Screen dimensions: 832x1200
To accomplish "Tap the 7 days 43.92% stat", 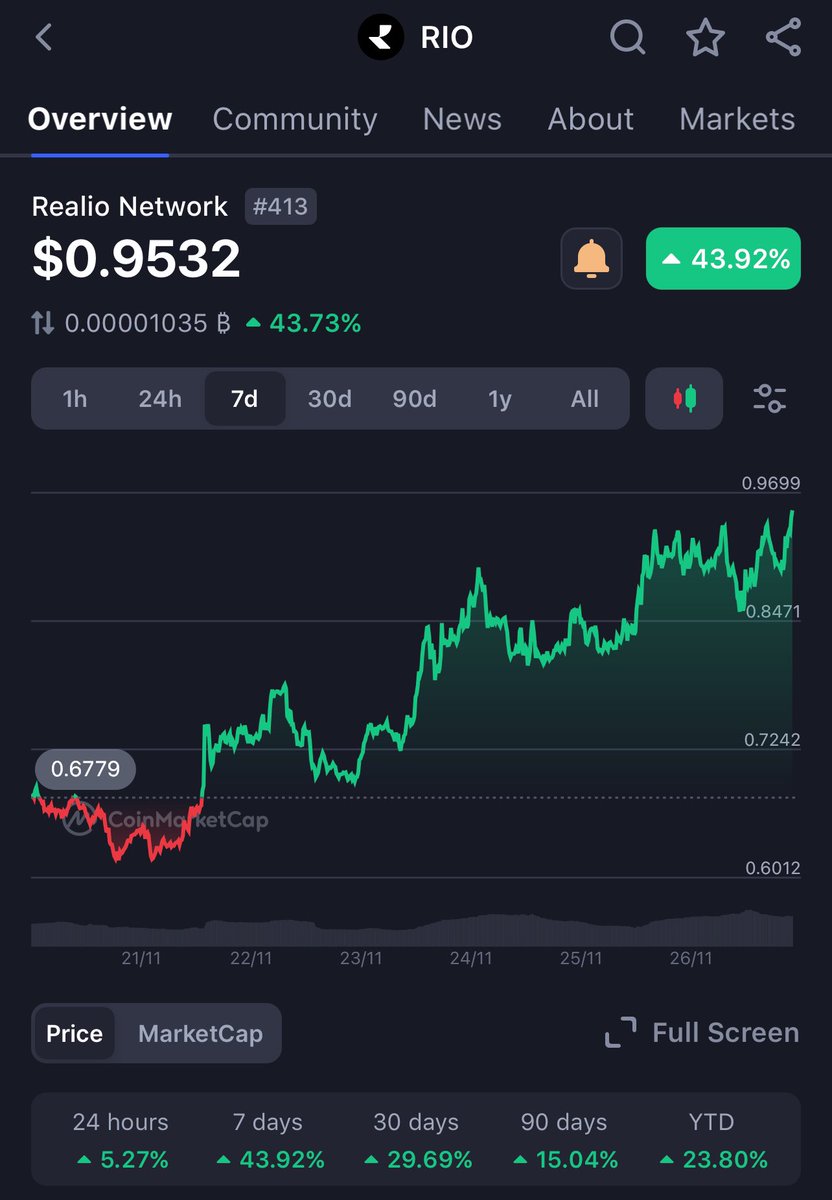I will pos(268,1141).
